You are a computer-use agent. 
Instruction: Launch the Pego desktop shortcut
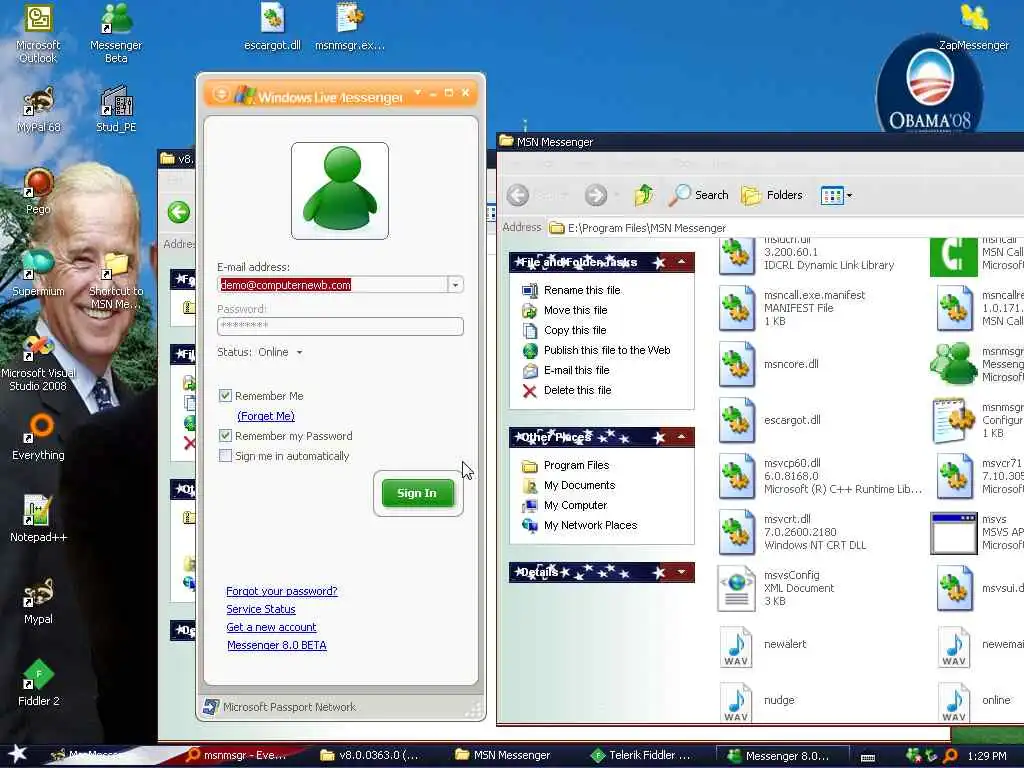pyautogui.click(x=38, y=192)
